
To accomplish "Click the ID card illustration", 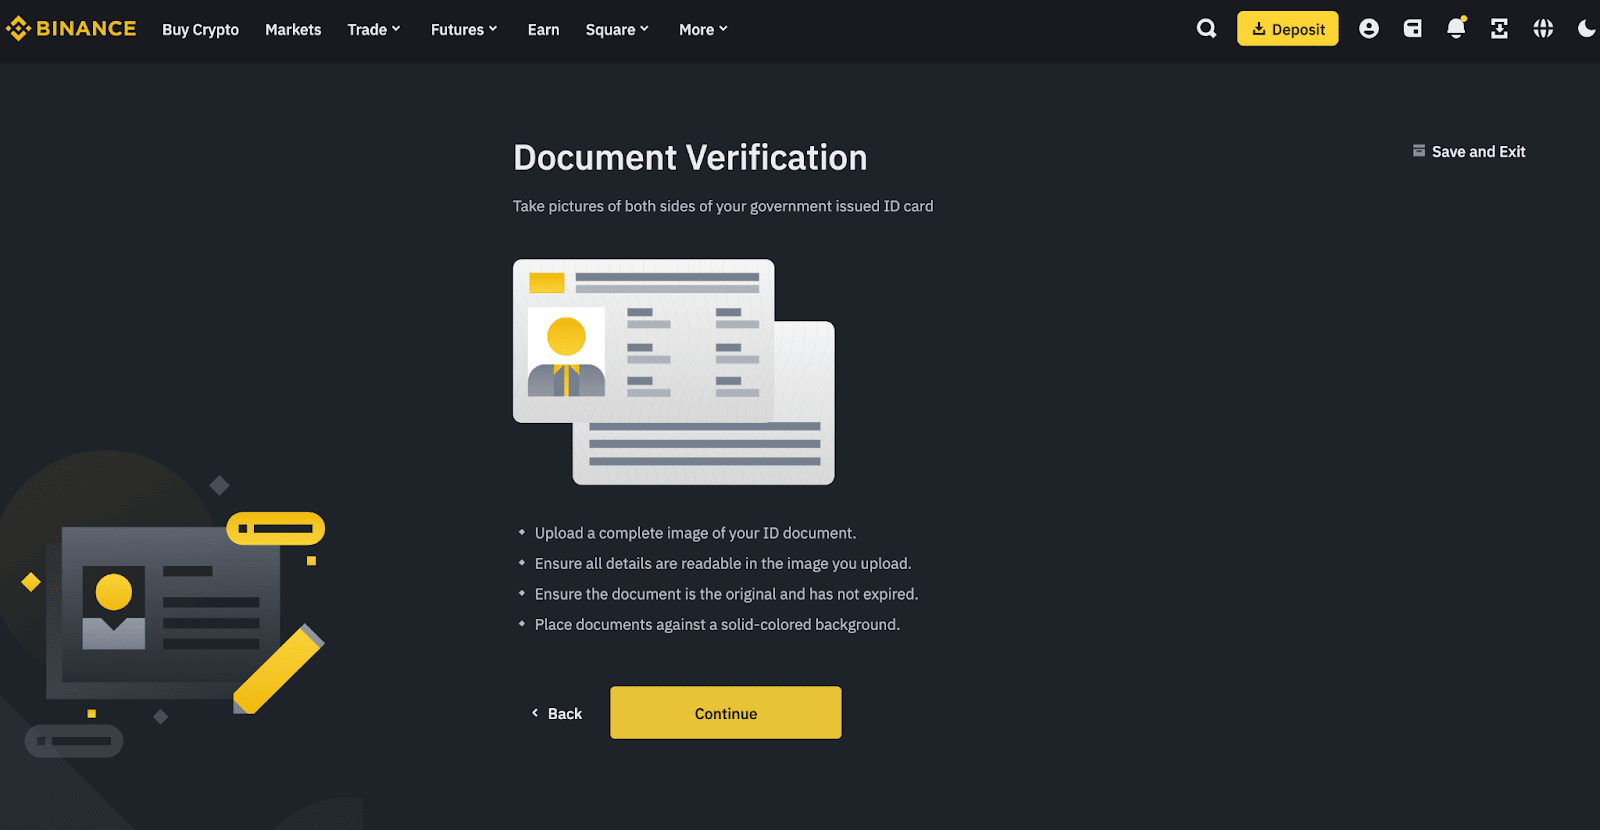I will [673, 371].
